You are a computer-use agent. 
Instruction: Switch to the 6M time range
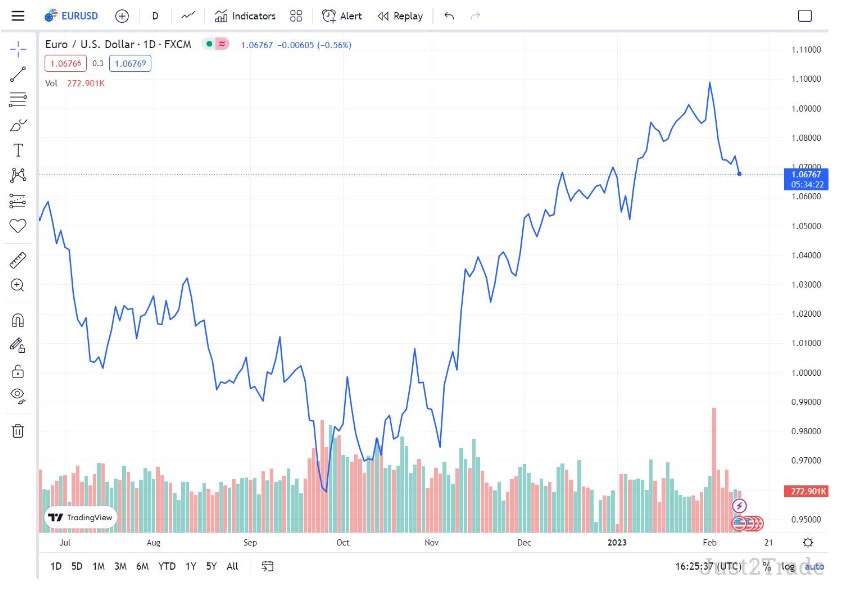click(142, 566)
